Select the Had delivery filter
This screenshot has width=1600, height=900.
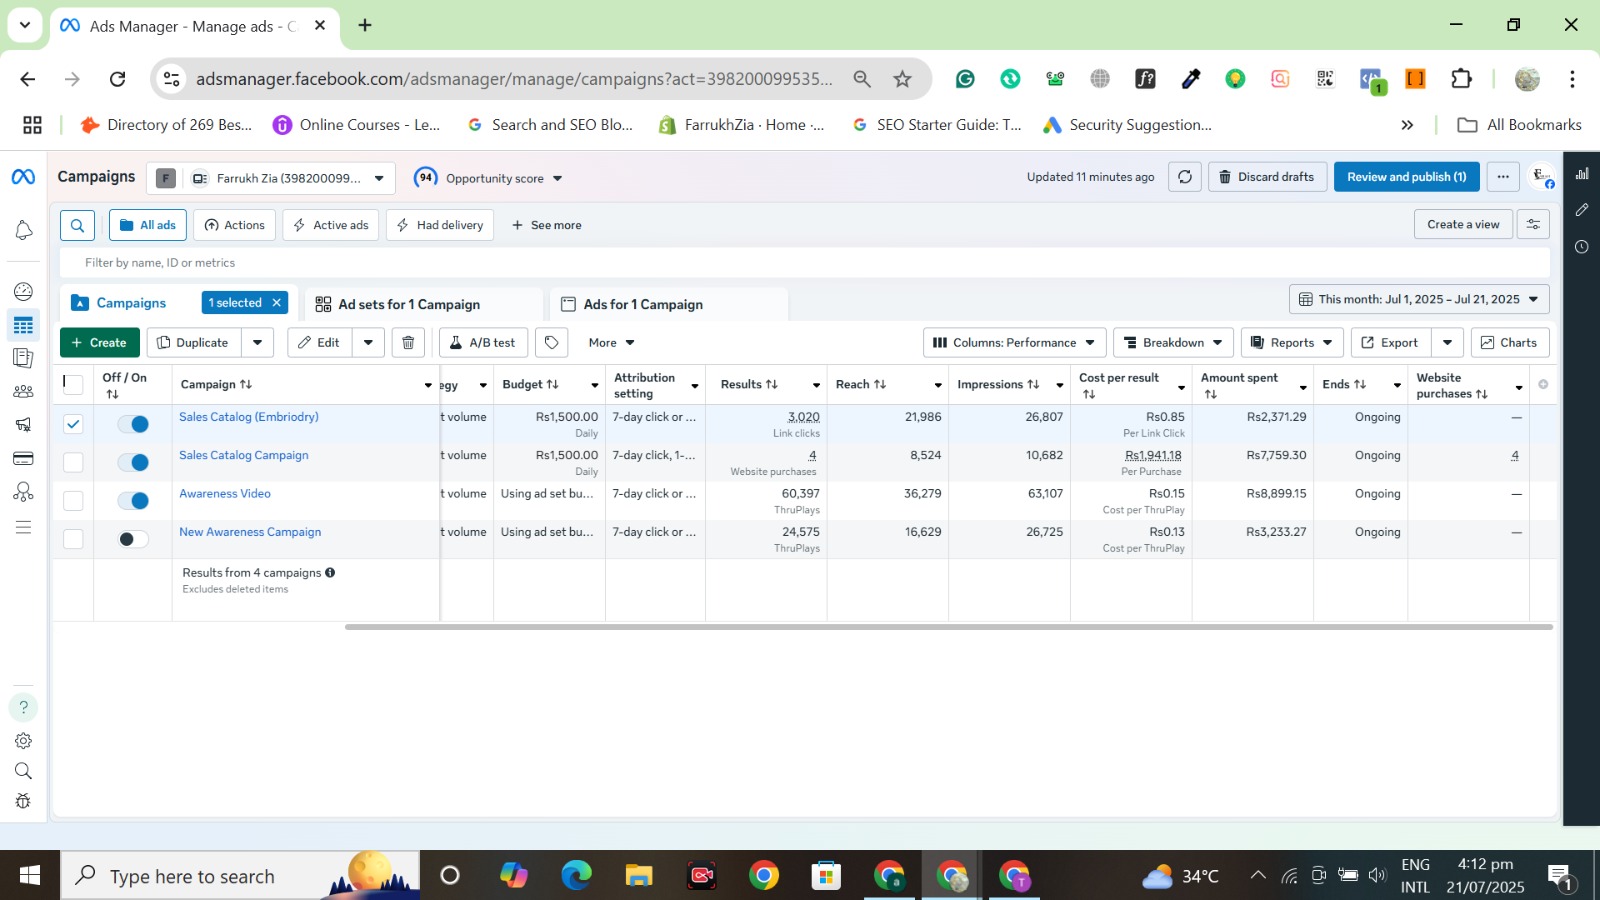pyautogui.click(x=440, y=225)
